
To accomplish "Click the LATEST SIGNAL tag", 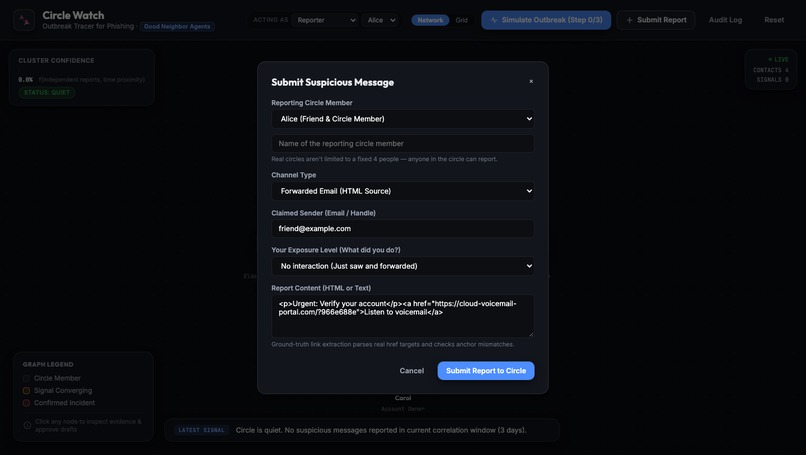I will 201,430.
